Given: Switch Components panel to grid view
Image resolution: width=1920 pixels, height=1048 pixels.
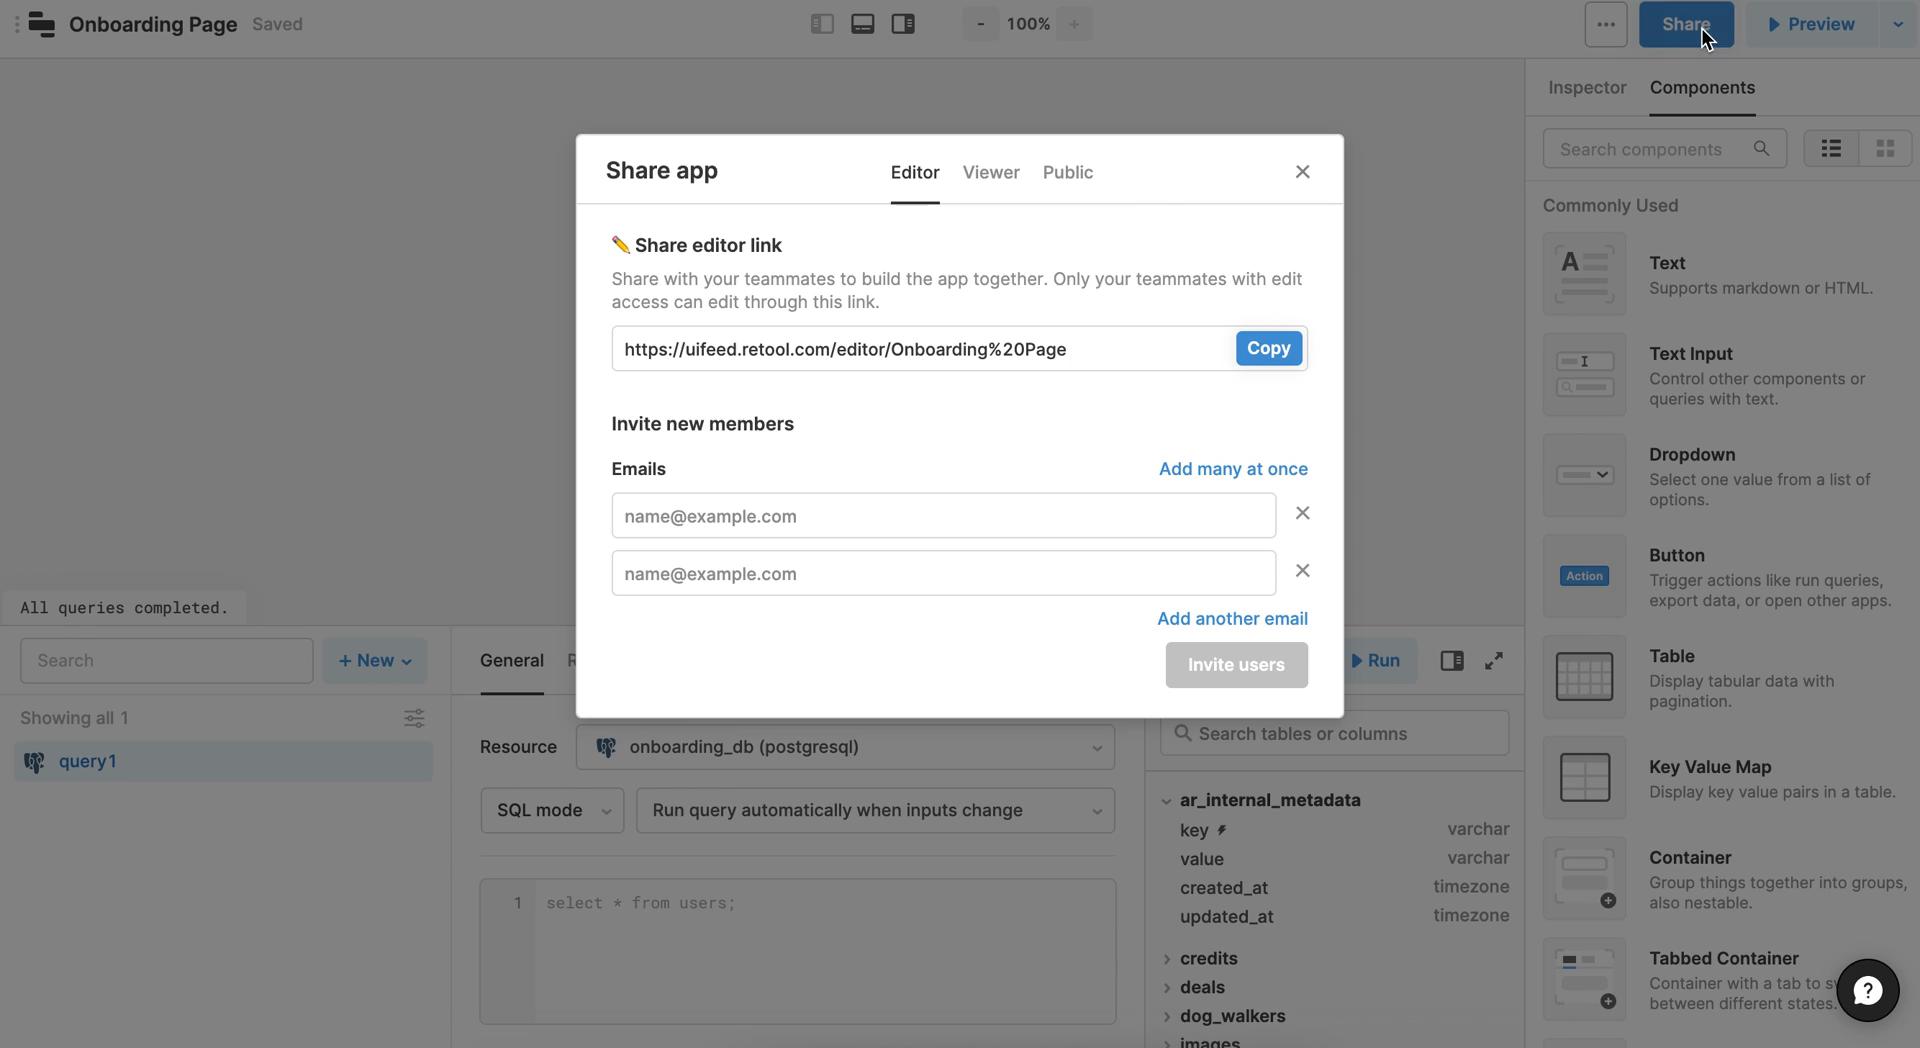Looking at the screenshot, I should click(x=1884, y=148).
